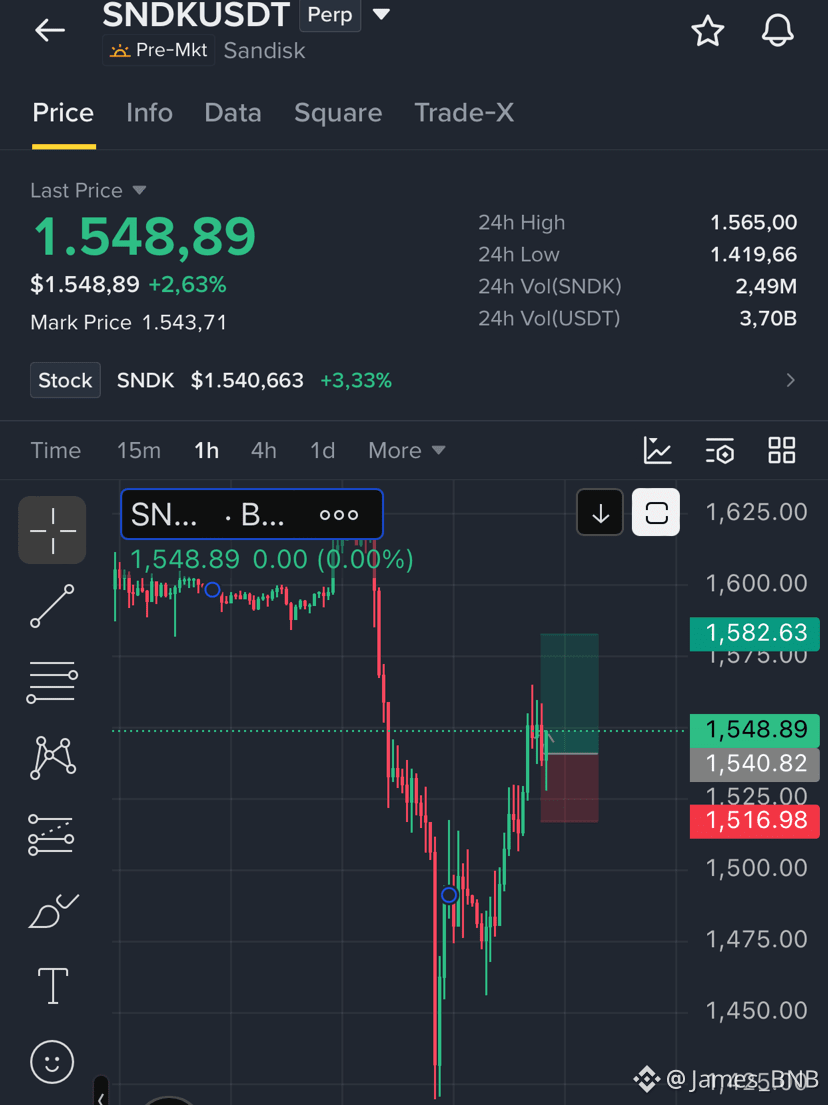
Task: Tap the back arrow icon
Action: click(50, 30)
